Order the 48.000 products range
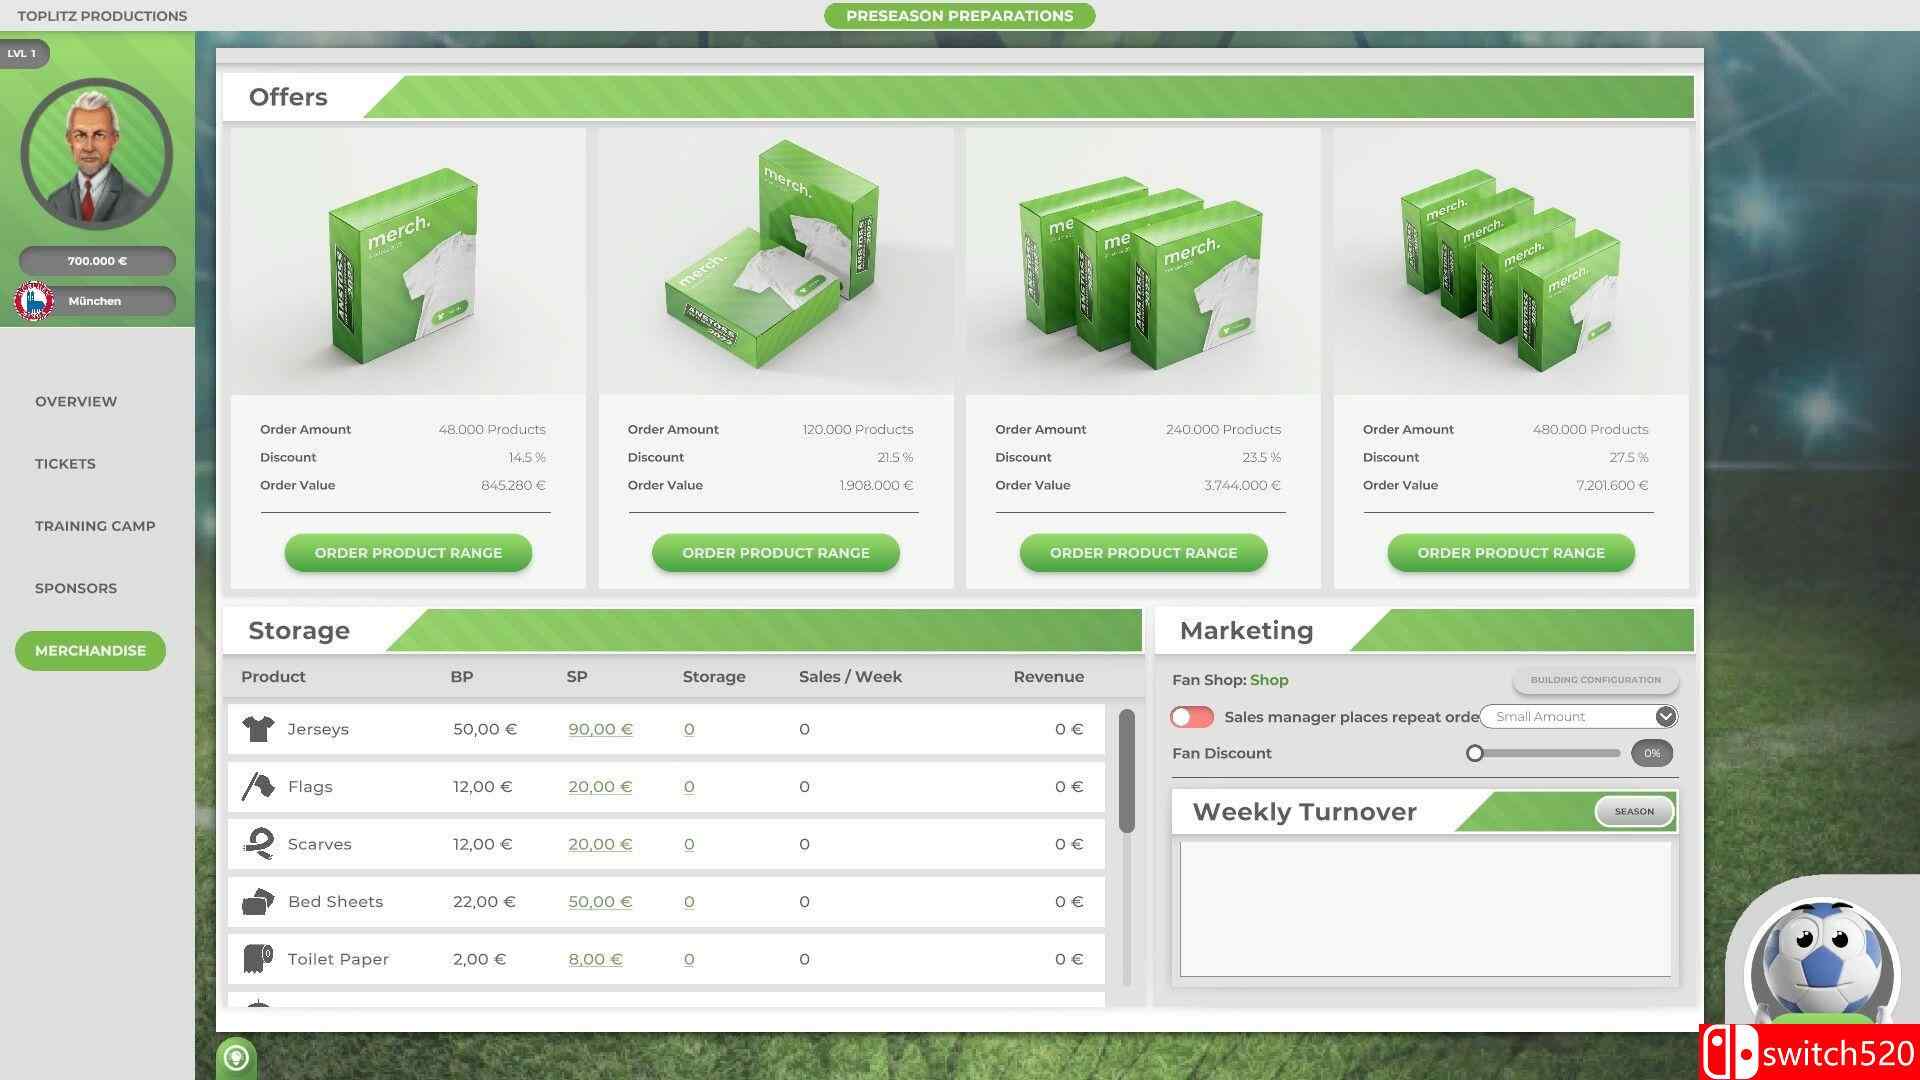The width and height of the screenshot is (1920, 1080). 408,553
